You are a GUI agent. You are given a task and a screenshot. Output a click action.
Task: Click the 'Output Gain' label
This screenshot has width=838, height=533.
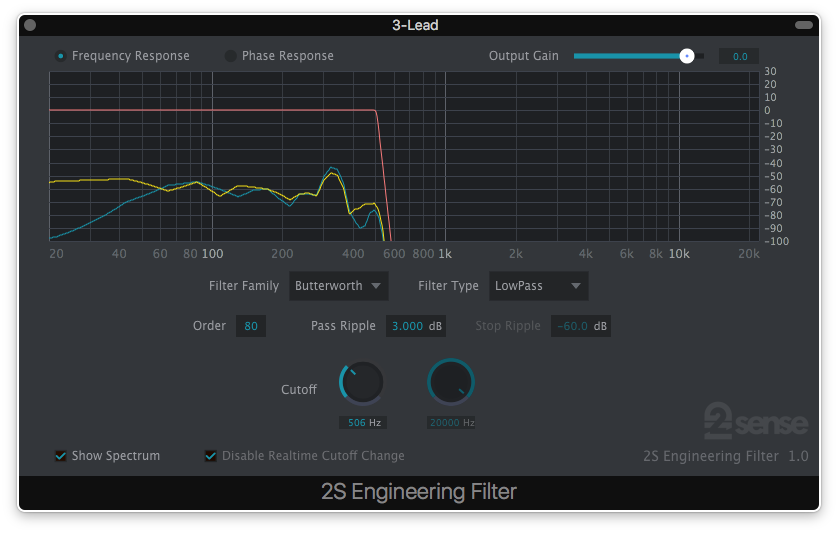[x=524, y=56]
